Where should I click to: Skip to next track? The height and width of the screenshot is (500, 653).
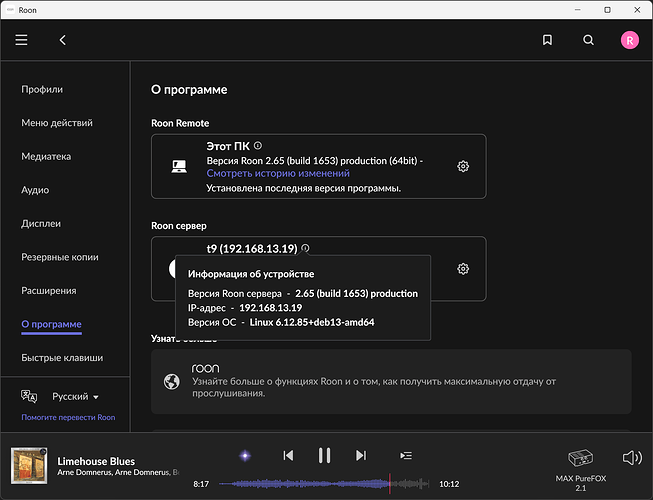click(361, 455)
